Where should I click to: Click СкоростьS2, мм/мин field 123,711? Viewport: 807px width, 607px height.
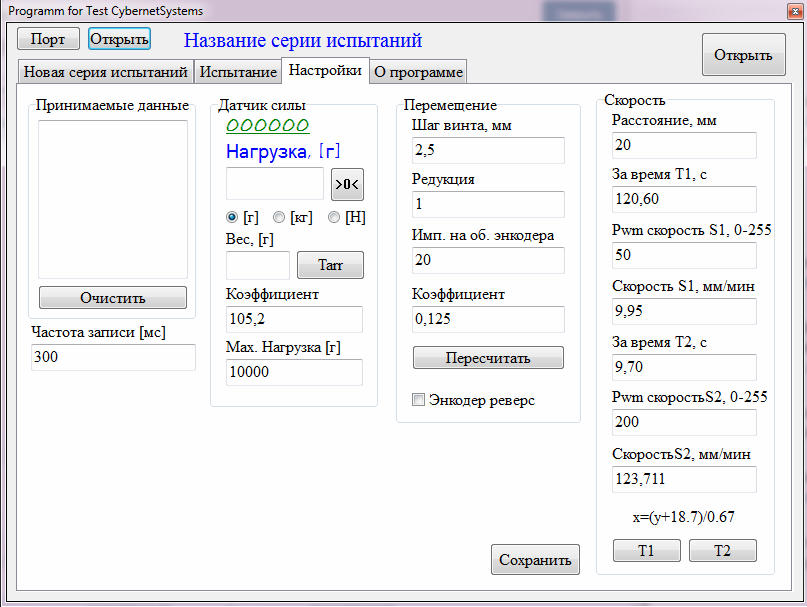coord(685,479)
